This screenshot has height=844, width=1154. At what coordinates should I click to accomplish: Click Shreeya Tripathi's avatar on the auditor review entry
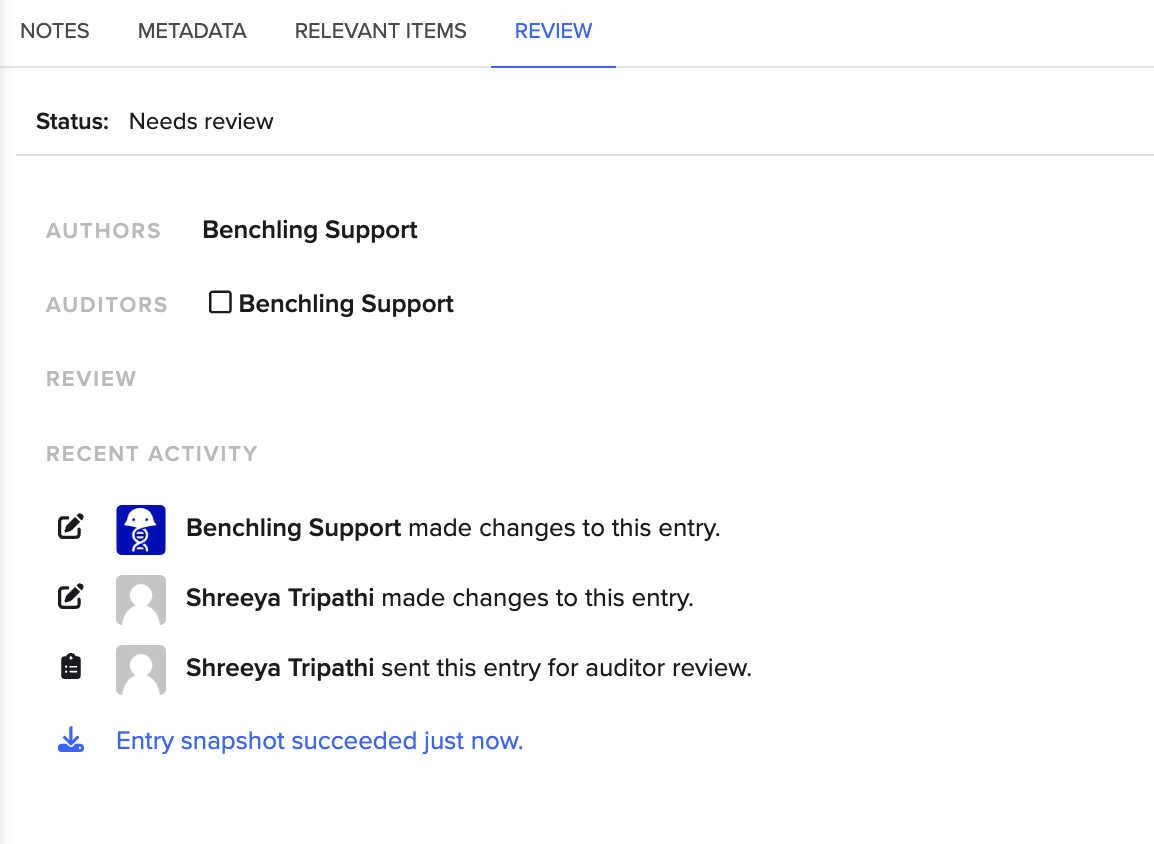tap(141, 669)
